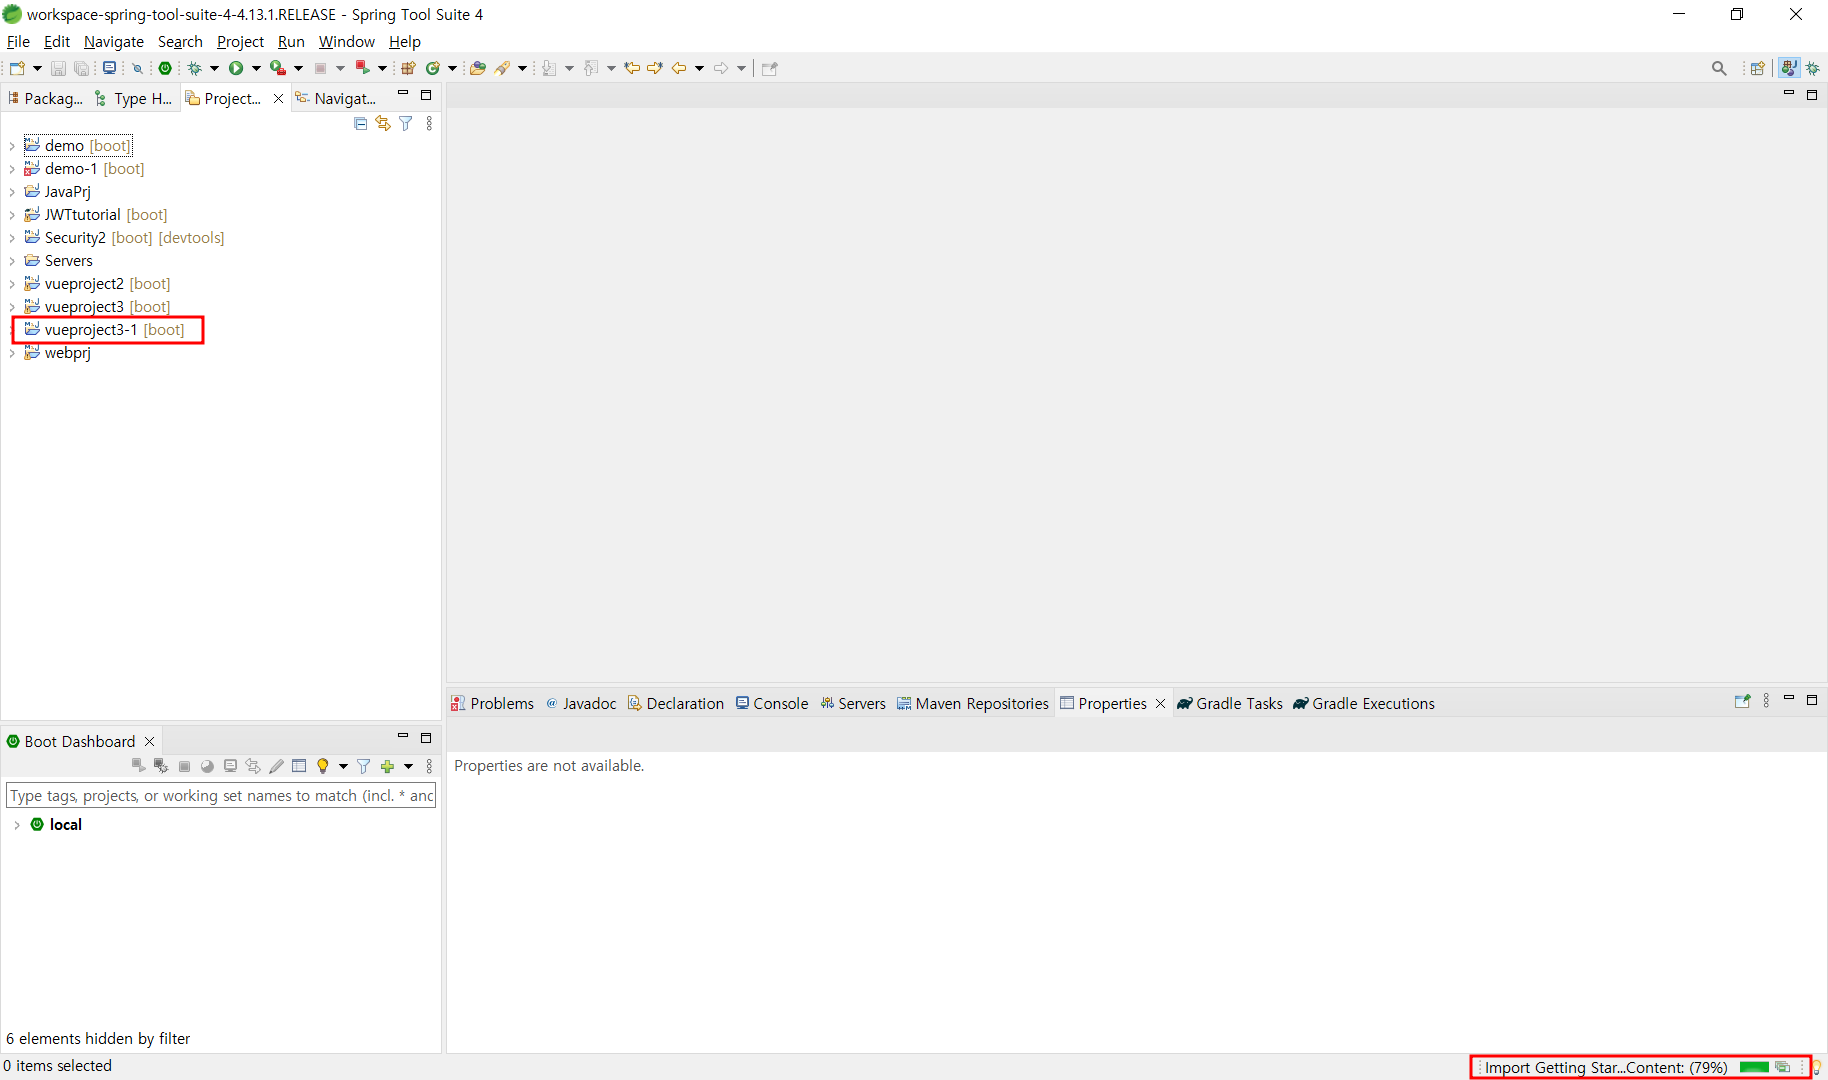Click the Next Edit Location arrow icon

(655, 68)
